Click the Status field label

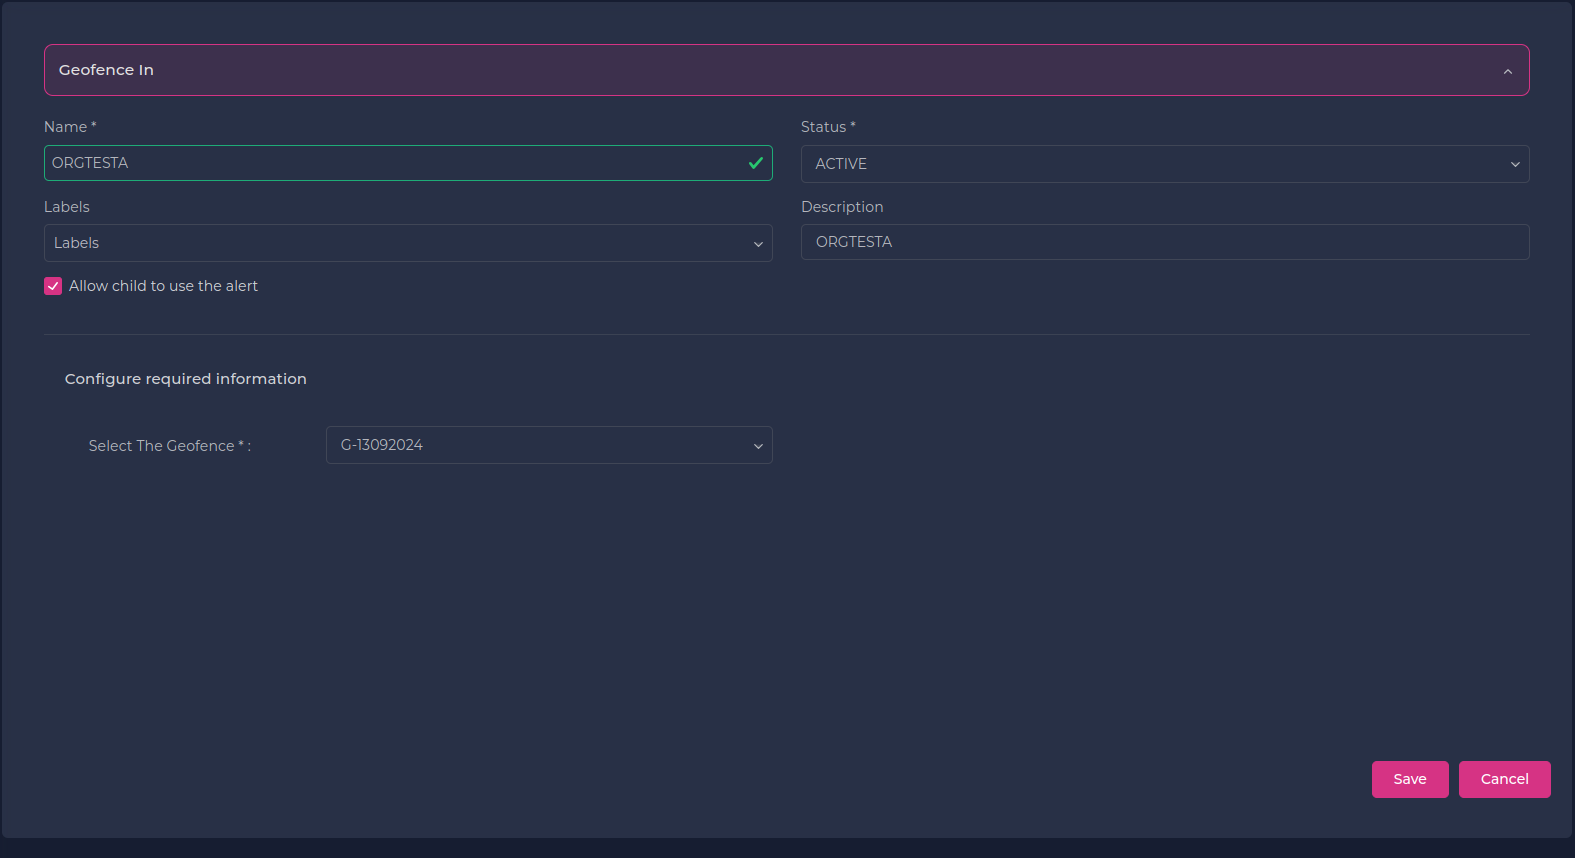(x=823, y=127)
